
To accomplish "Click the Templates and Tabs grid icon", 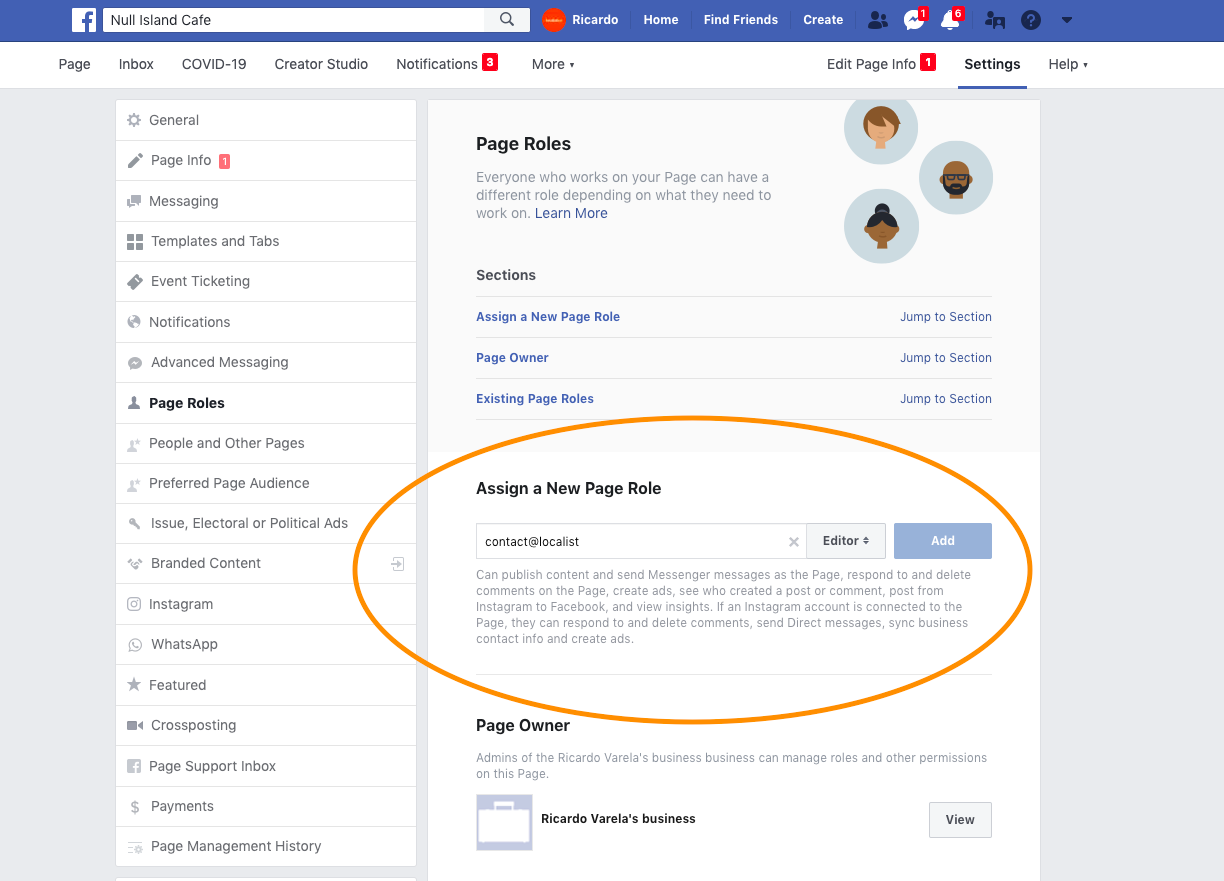I will (x=135, y=241).
